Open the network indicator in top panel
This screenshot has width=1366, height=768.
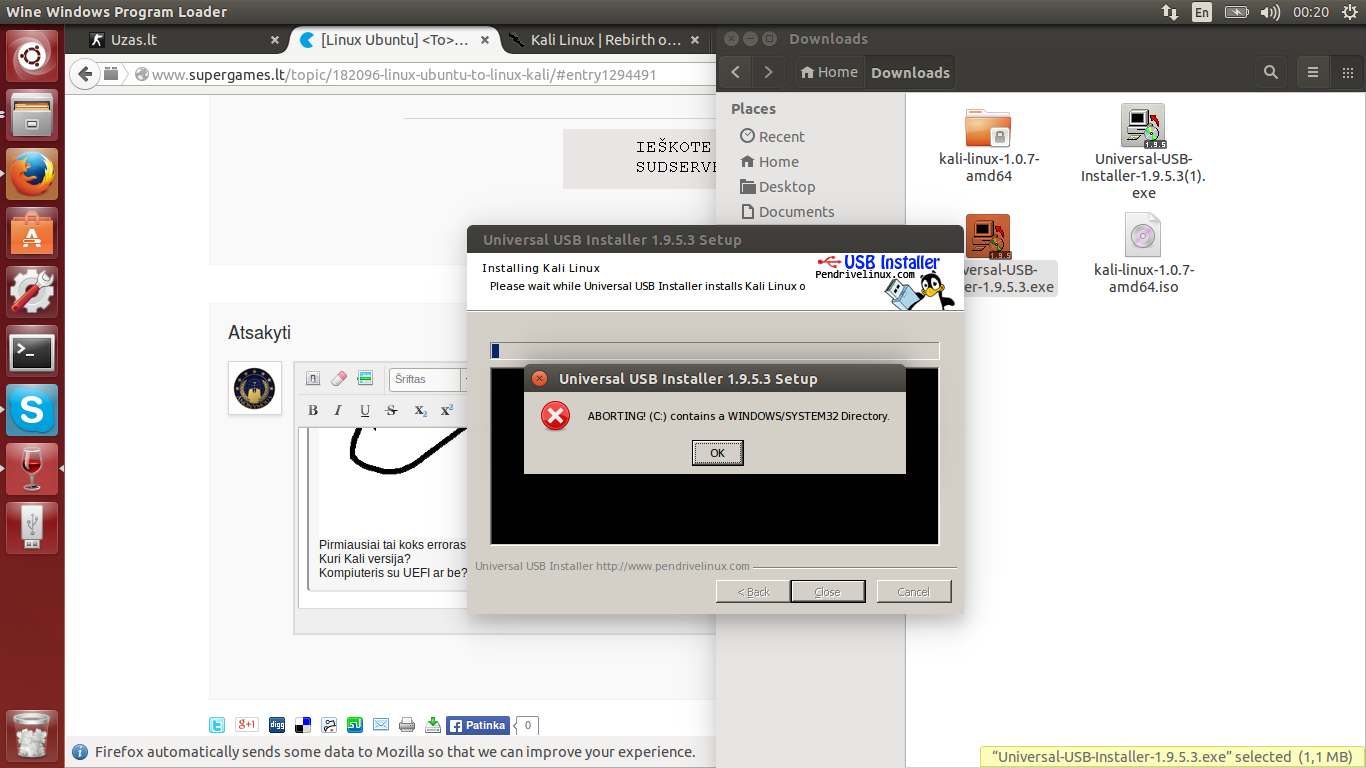point(1169,12)
